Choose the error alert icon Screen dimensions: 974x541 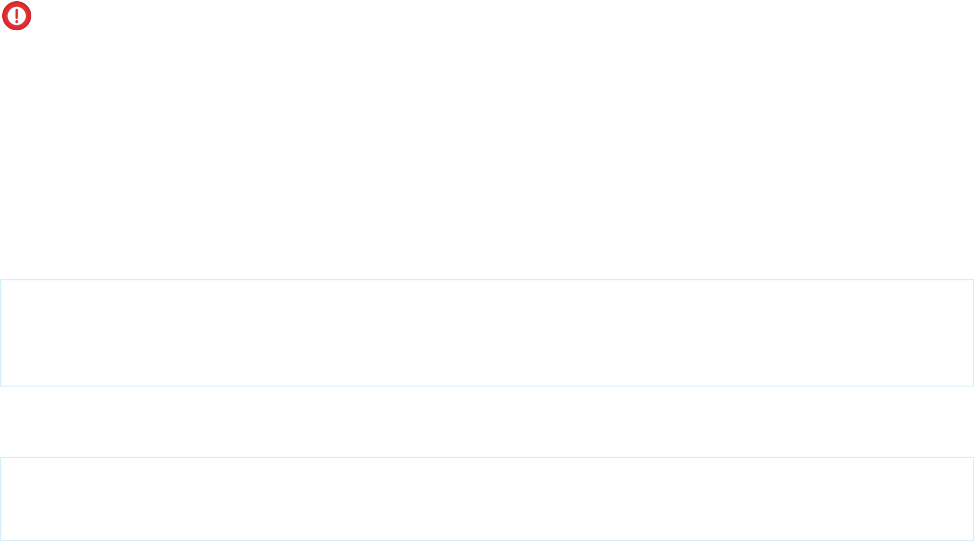[x=17, y=16]
